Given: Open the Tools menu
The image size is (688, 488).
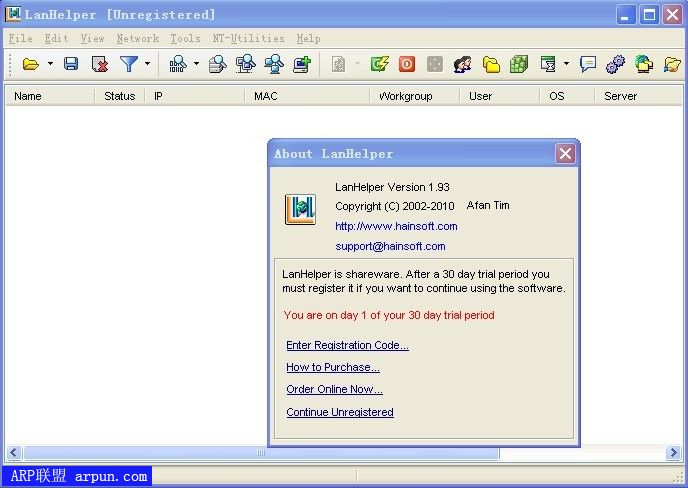Looking at the screenshot, I should pyautogui.click(x=185, y=39).
